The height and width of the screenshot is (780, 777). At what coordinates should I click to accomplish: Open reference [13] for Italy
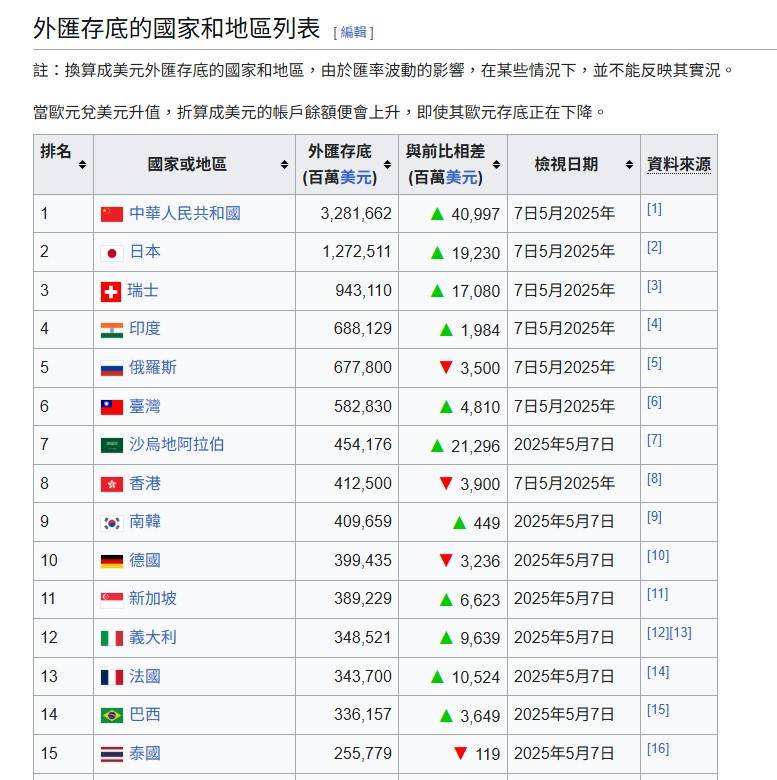(x=680, y=633)
